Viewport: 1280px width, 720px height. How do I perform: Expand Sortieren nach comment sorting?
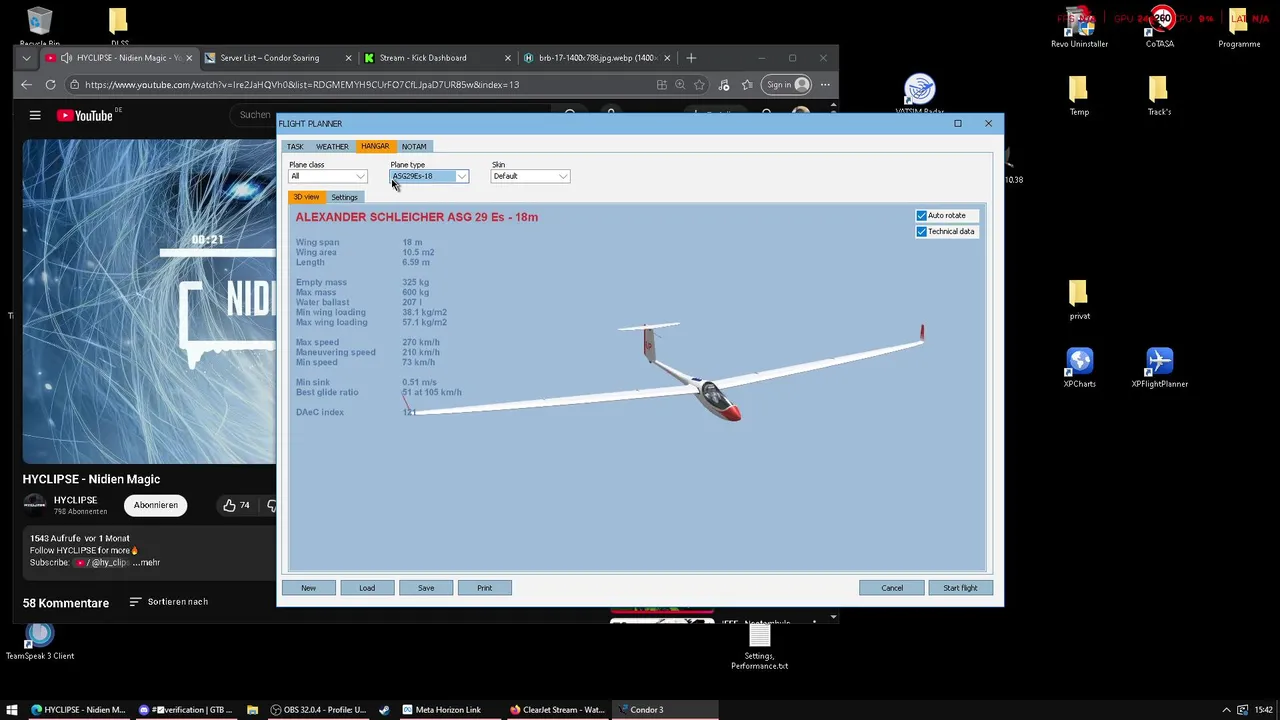(x=169, y=602)
